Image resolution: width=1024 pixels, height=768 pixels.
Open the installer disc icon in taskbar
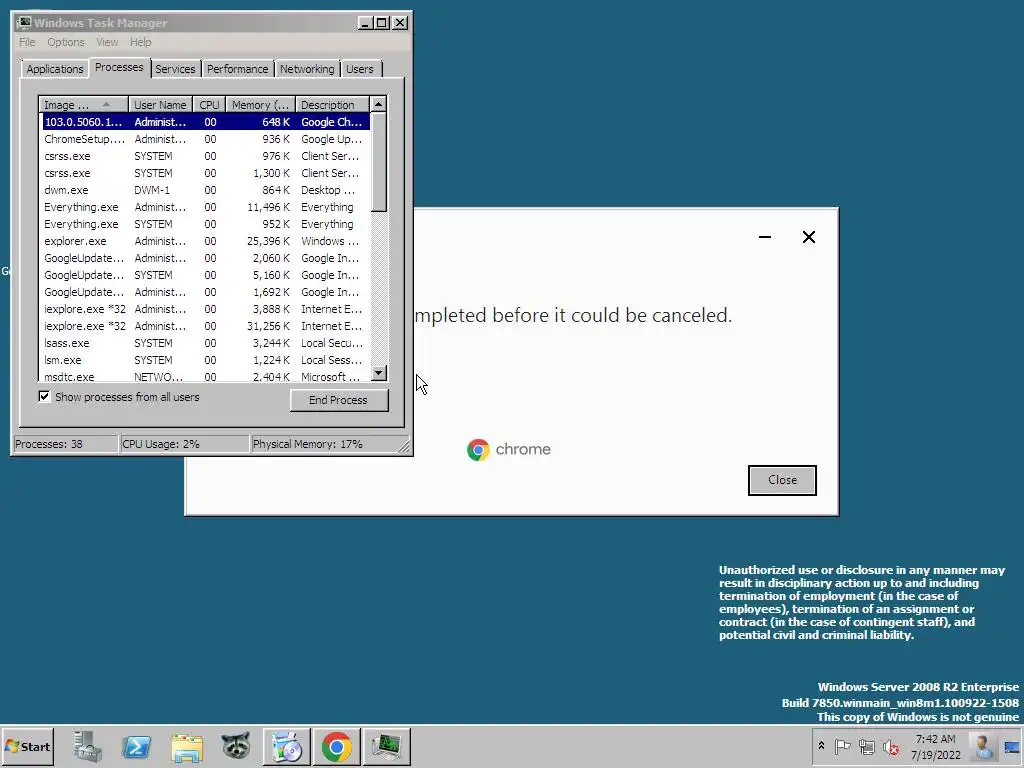click(x=287, y=746)
